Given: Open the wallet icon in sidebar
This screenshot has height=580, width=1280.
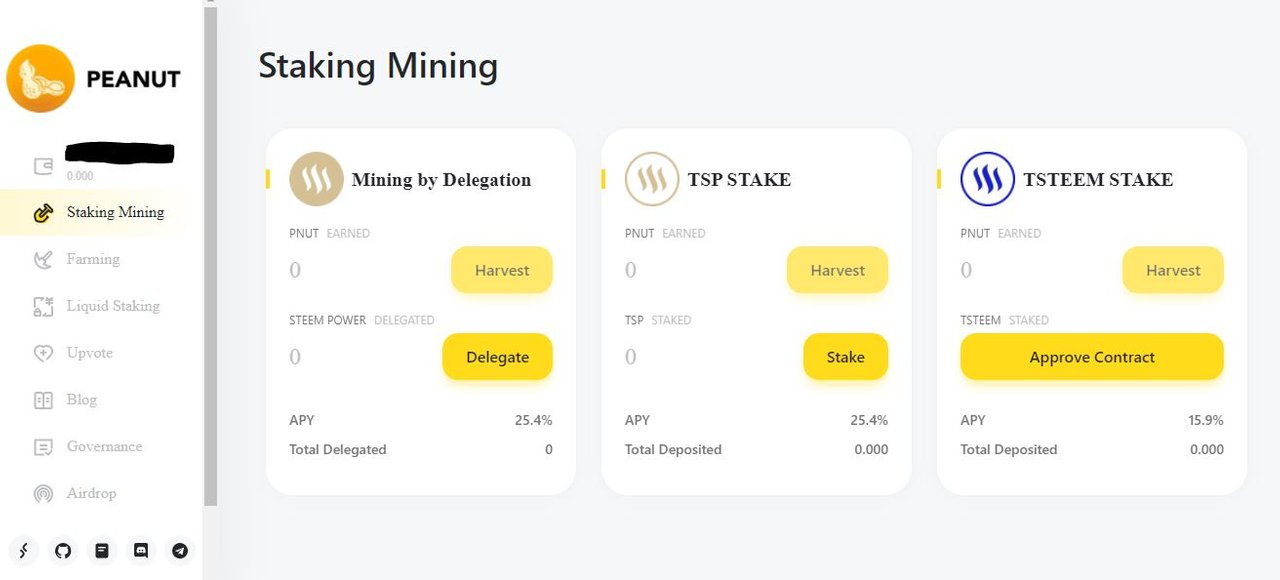Looking at the screenshot, I should tap(43, 166).
